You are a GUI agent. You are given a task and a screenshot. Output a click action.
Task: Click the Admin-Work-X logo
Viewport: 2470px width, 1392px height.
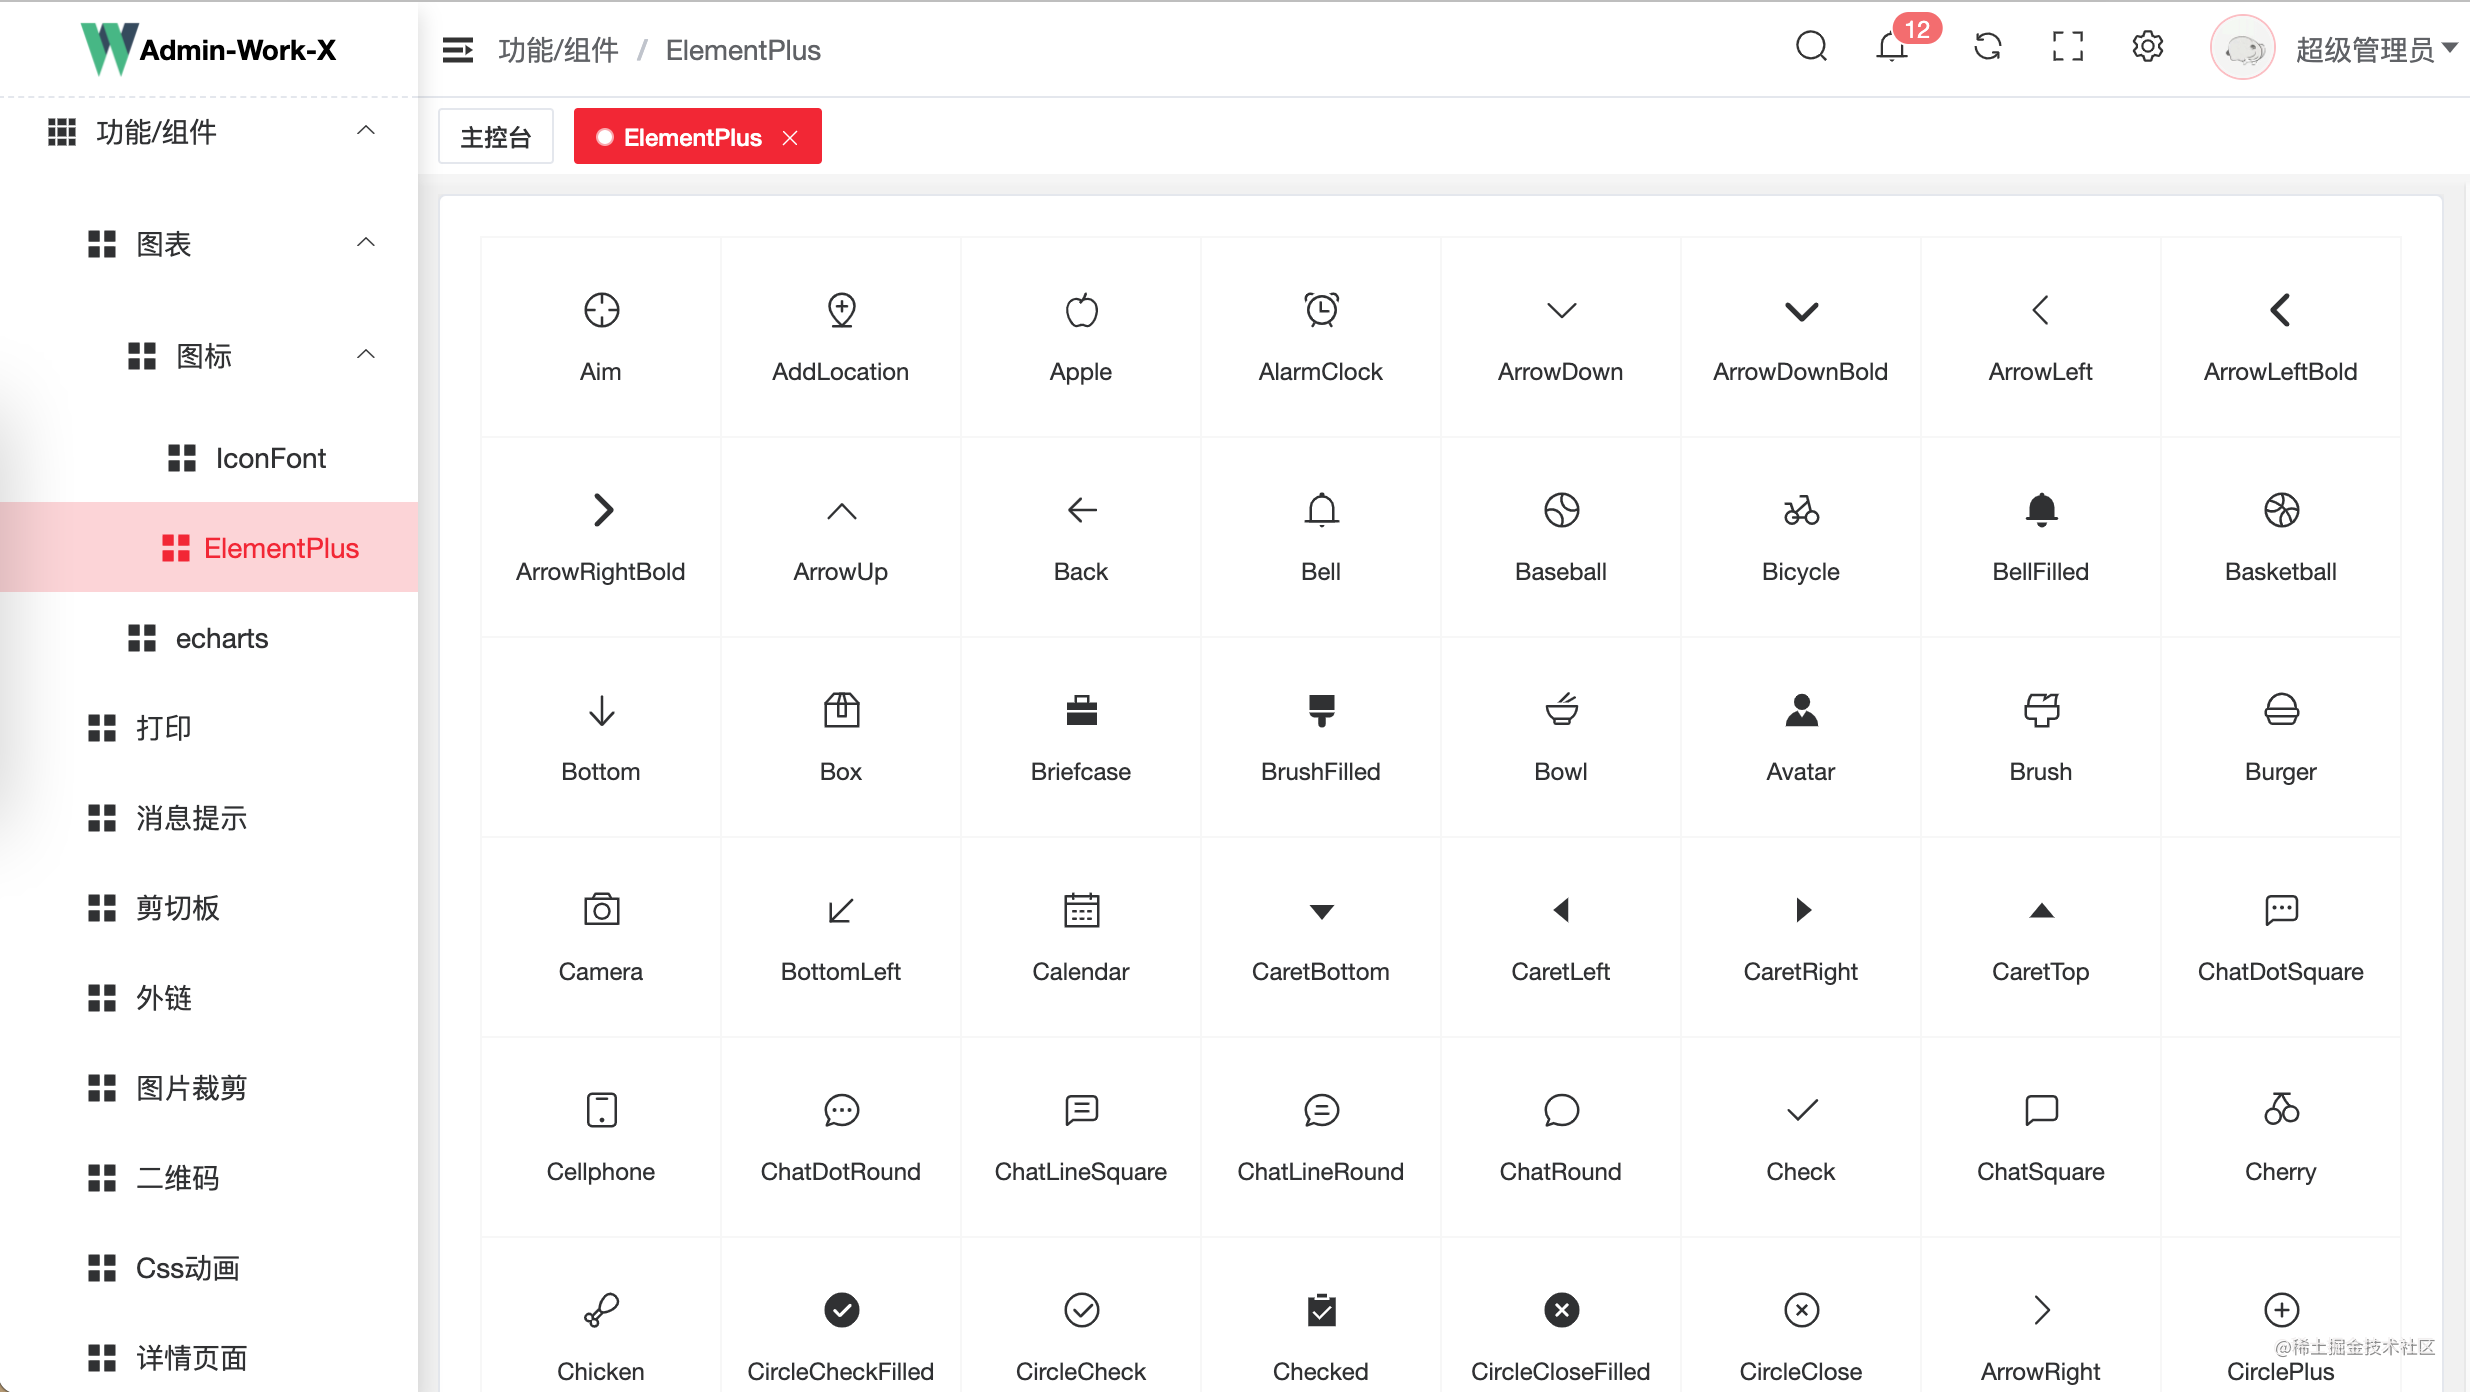209,49
